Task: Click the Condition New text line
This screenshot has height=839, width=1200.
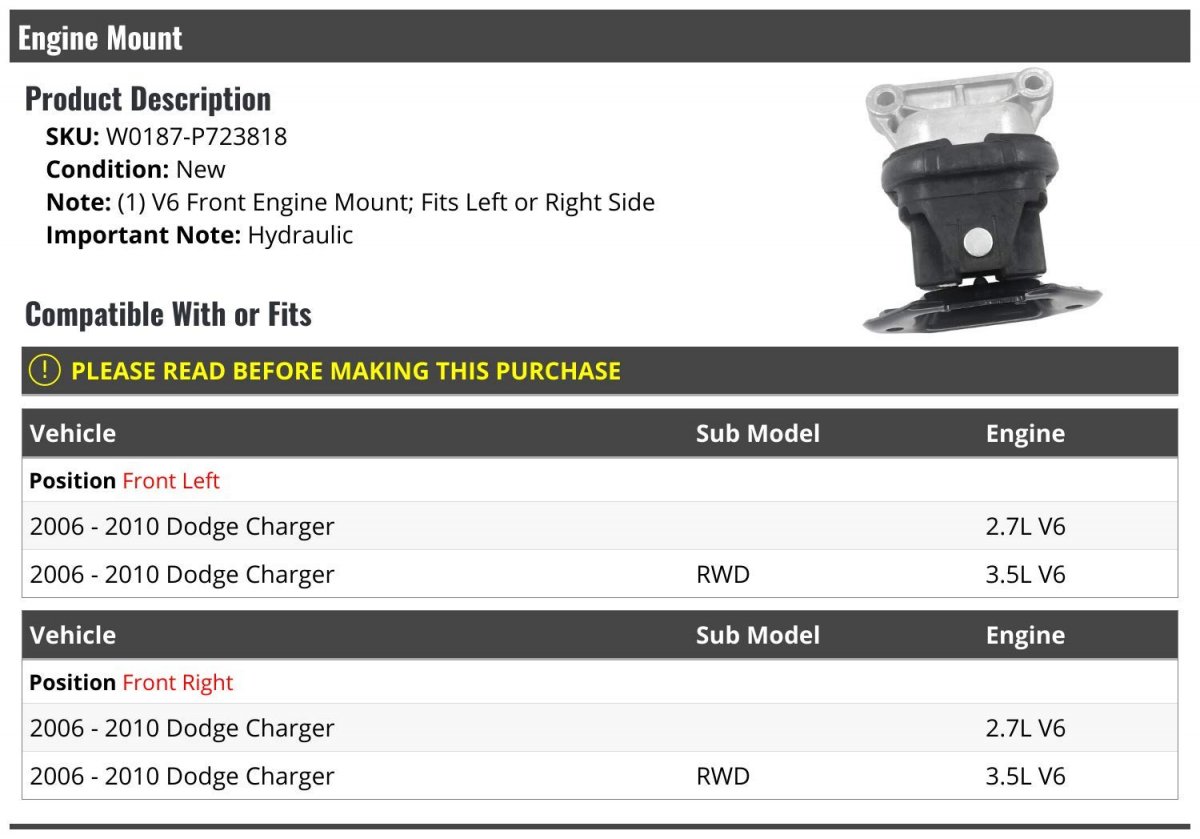Action: pos(136,169)
